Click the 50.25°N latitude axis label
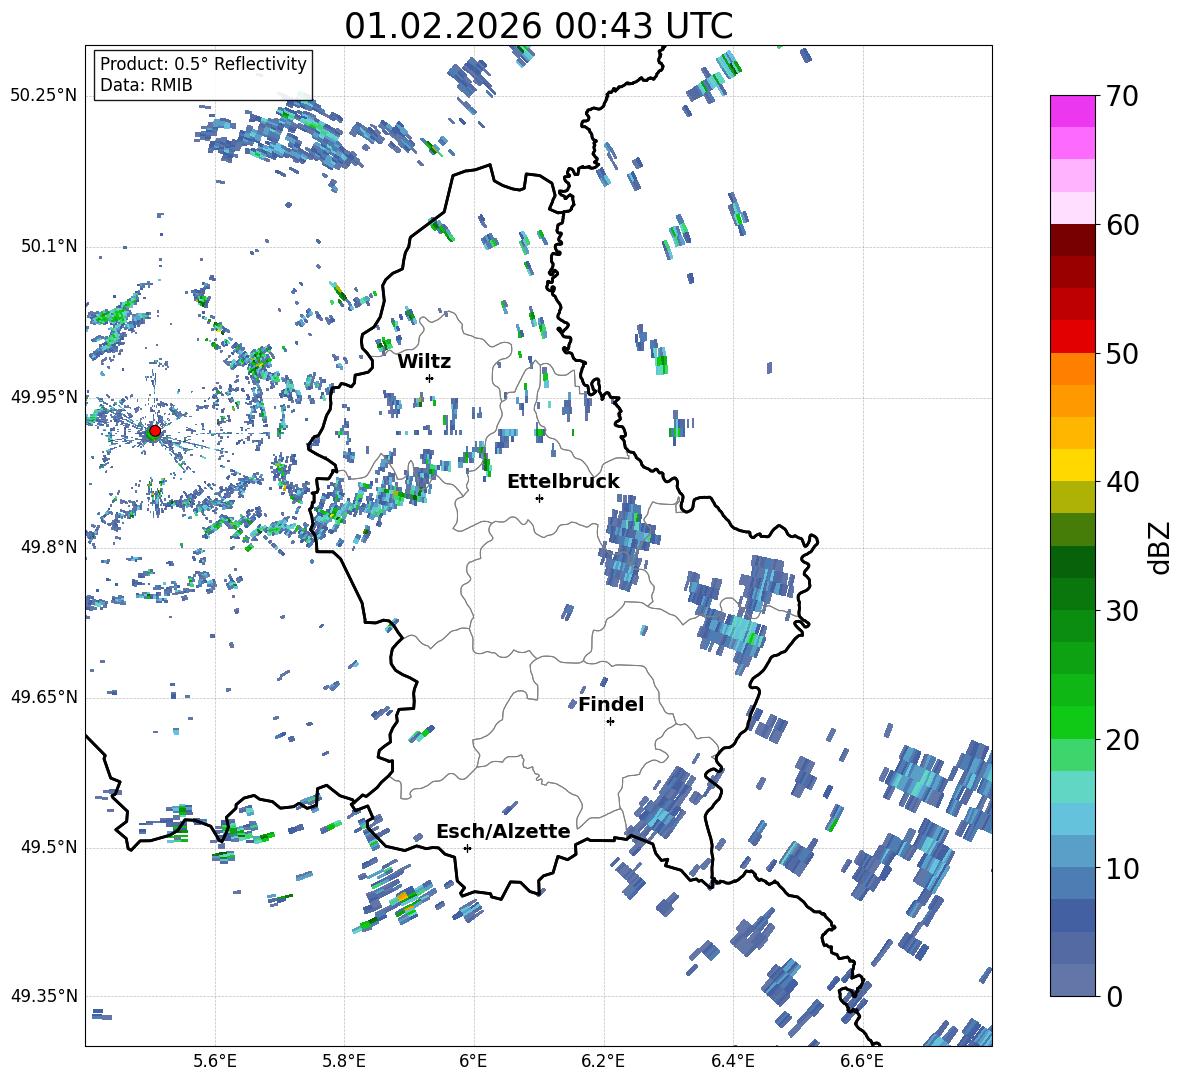Image resolution: width=1184 pixels, height=1081 pixels. 43,96
